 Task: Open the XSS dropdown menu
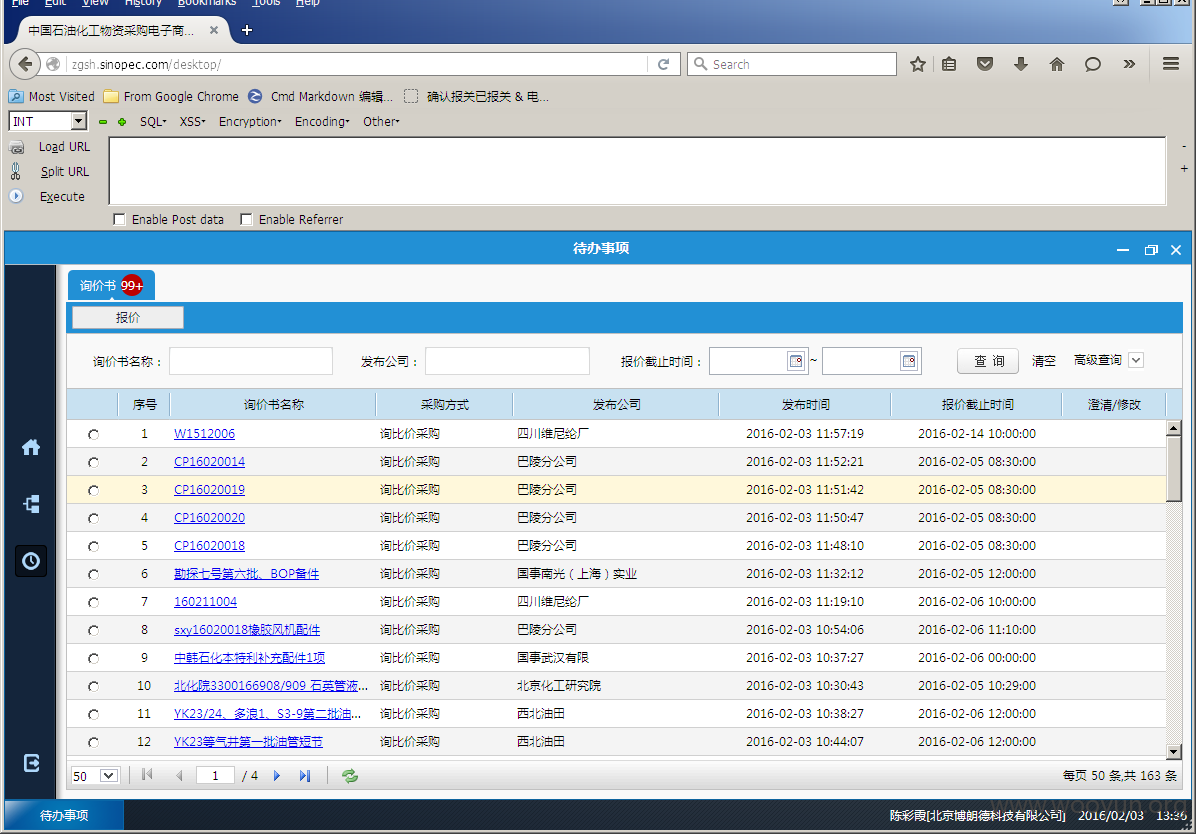(192, 121)
